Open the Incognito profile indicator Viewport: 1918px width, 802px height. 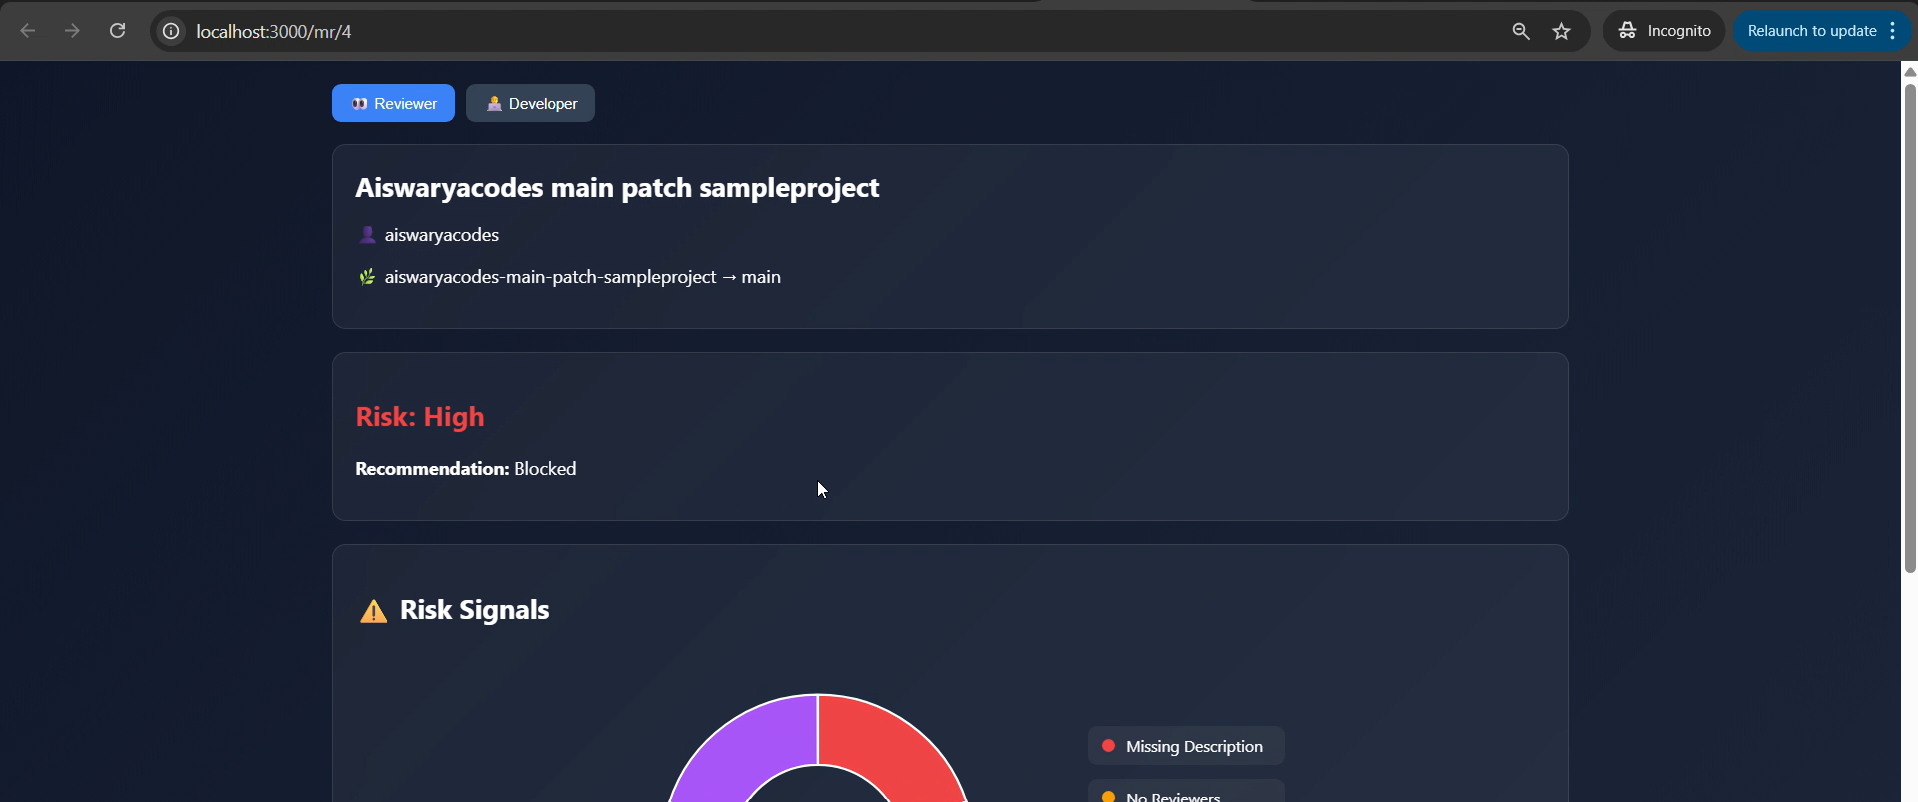click(1664, 31)
